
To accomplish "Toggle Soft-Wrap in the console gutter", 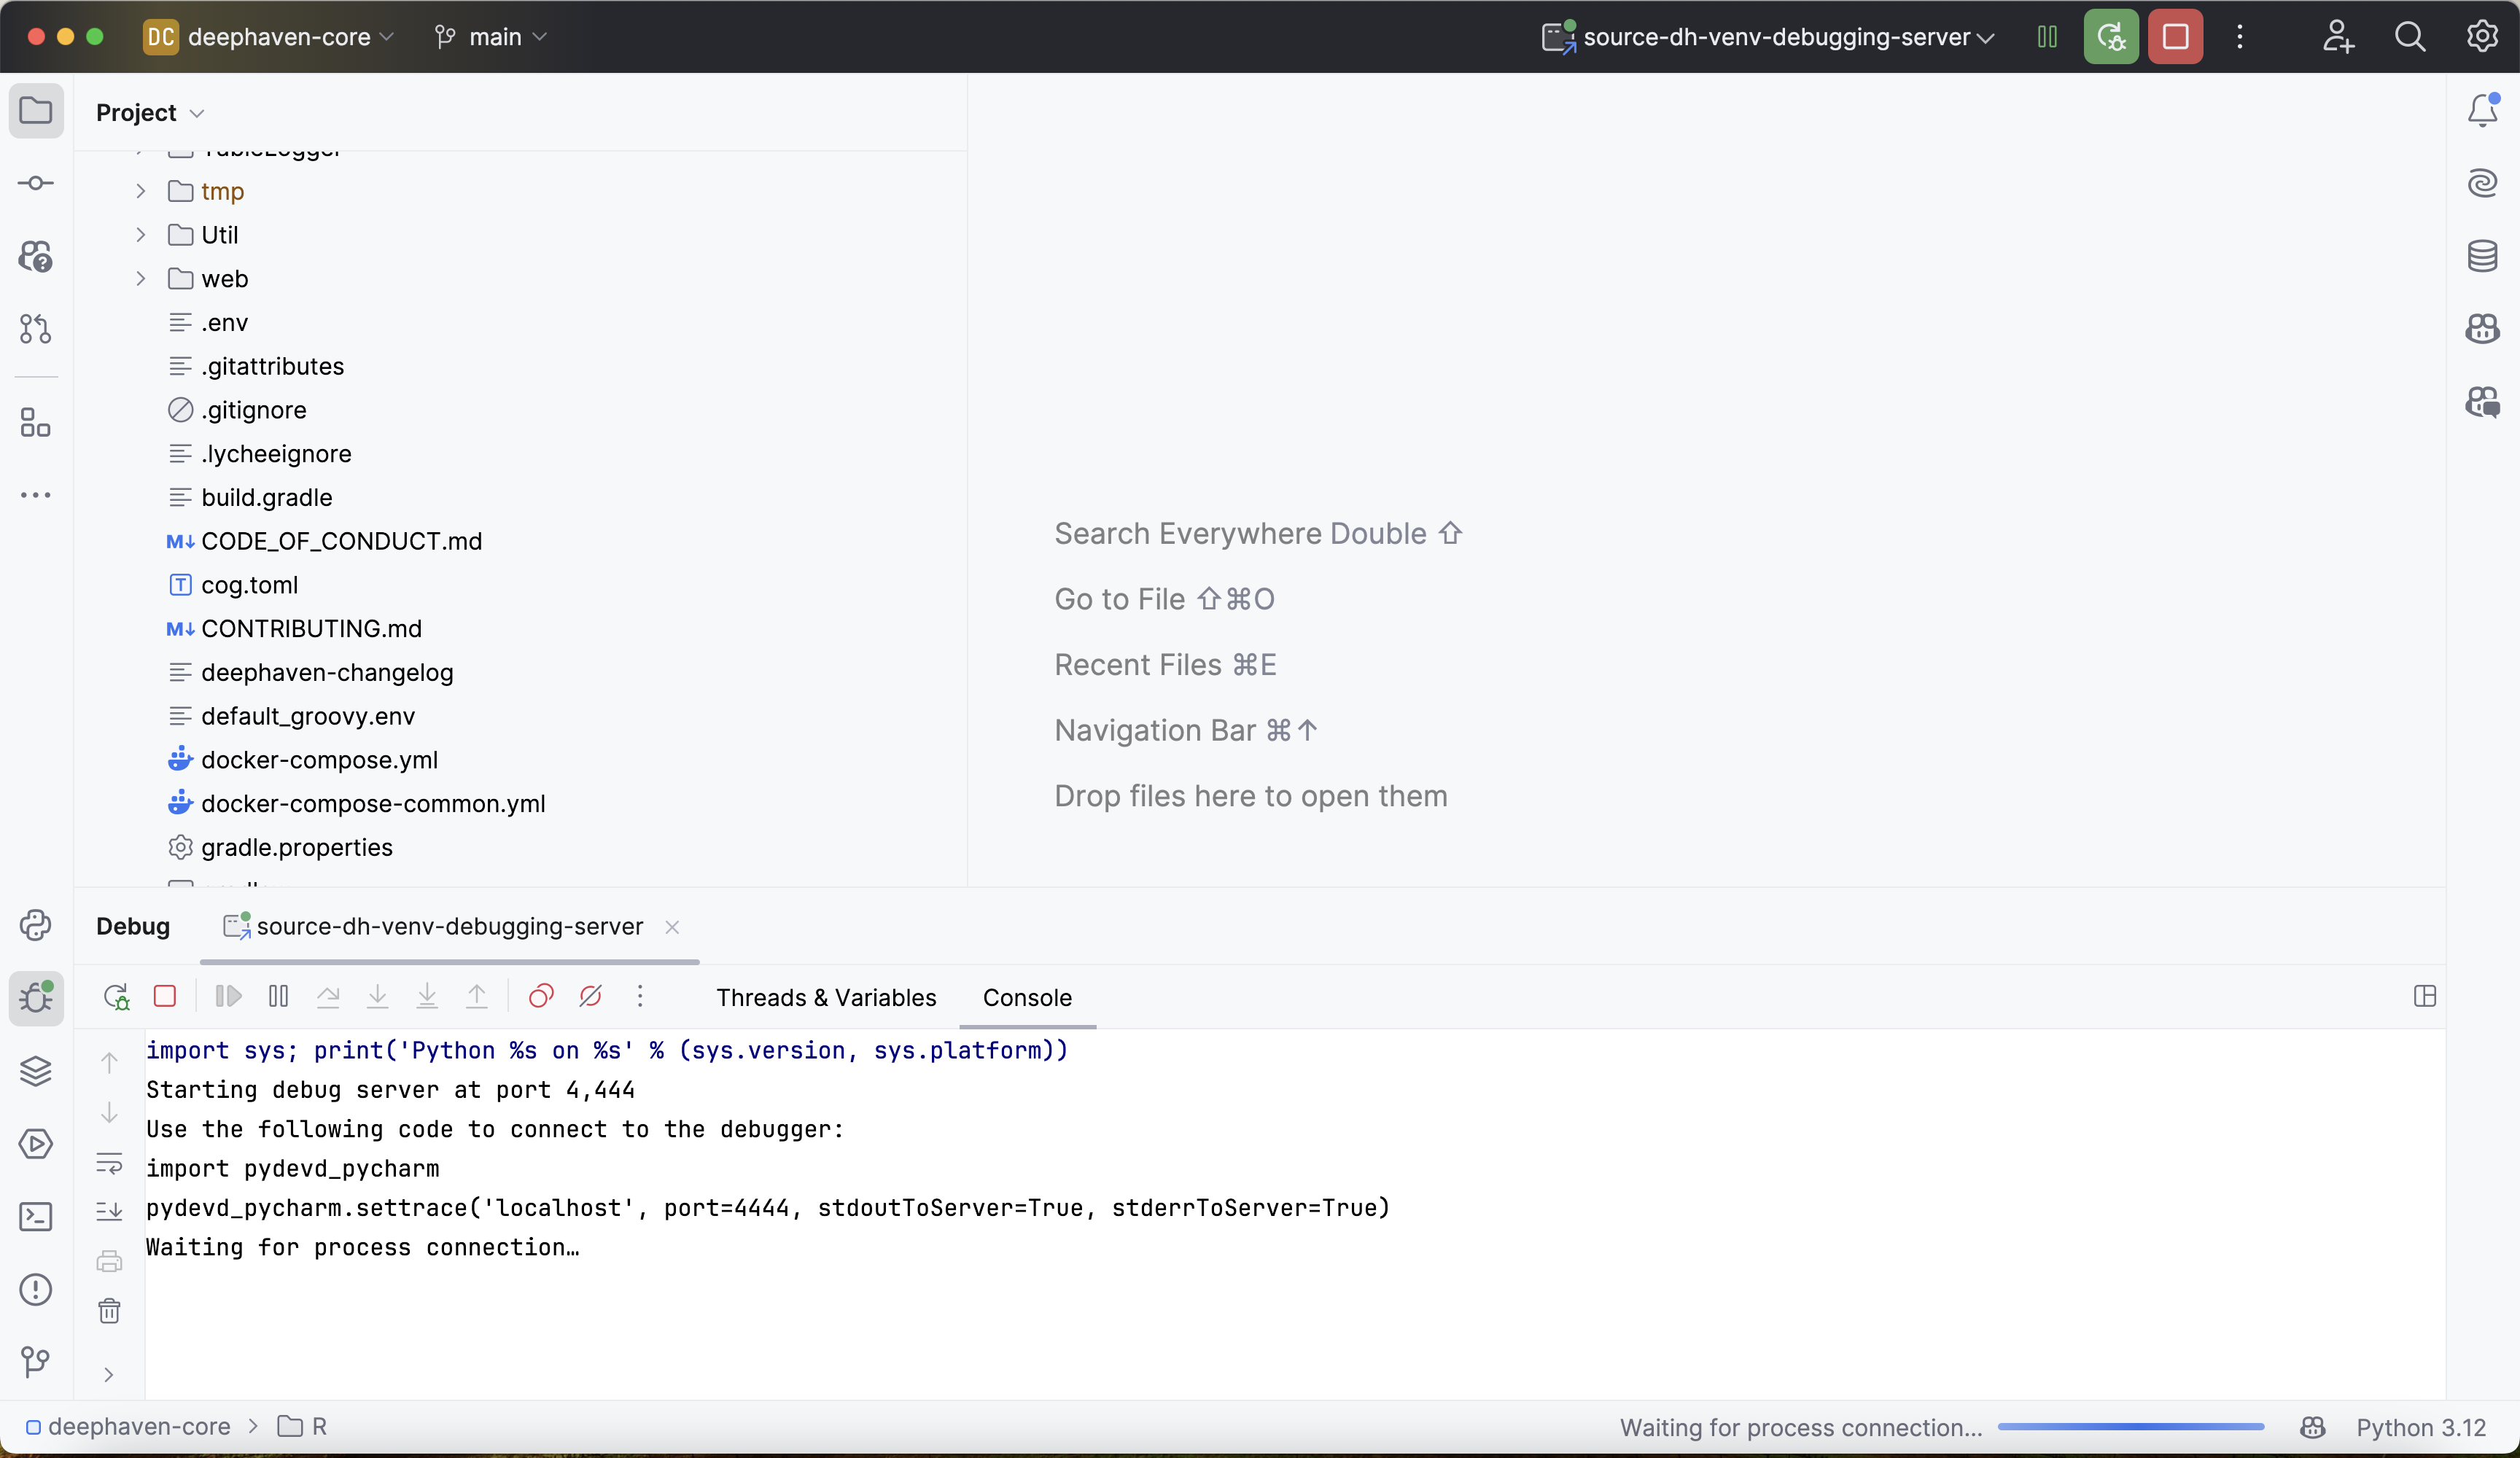I will 109,1163.
